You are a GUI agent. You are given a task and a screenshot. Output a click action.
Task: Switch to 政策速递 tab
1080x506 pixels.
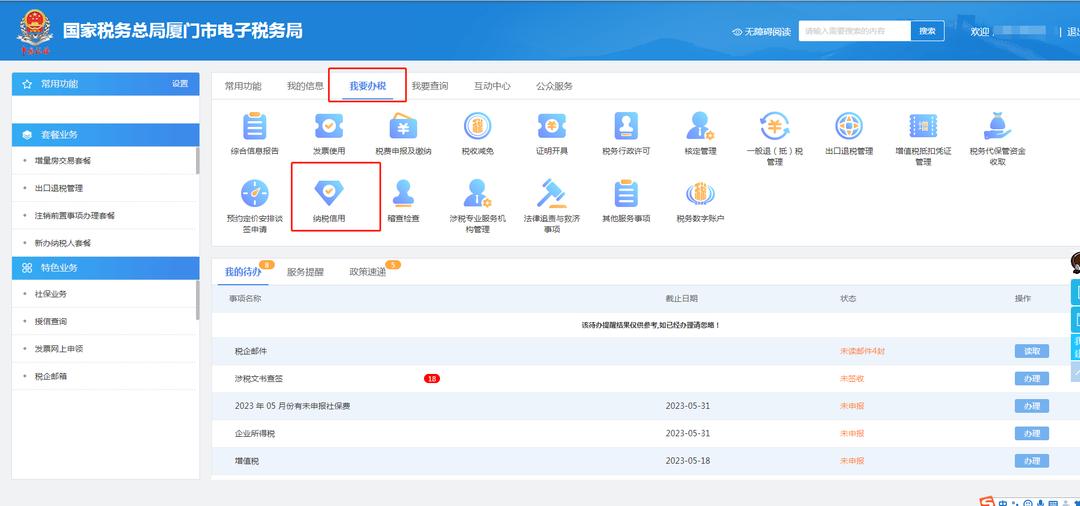(x=367, y=272)
